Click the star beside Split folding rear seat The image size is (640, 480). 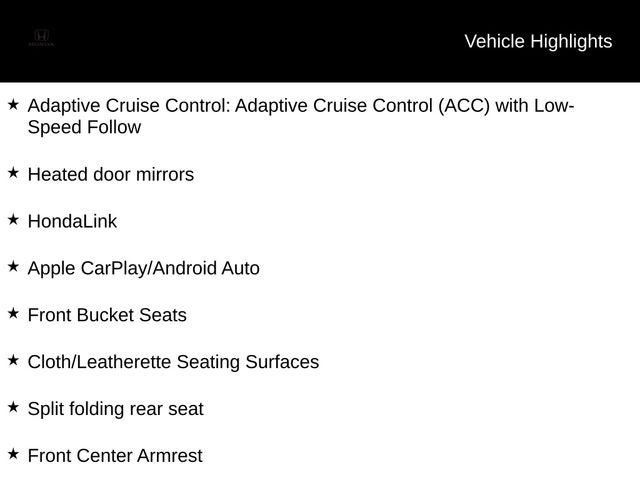(13, 407)
